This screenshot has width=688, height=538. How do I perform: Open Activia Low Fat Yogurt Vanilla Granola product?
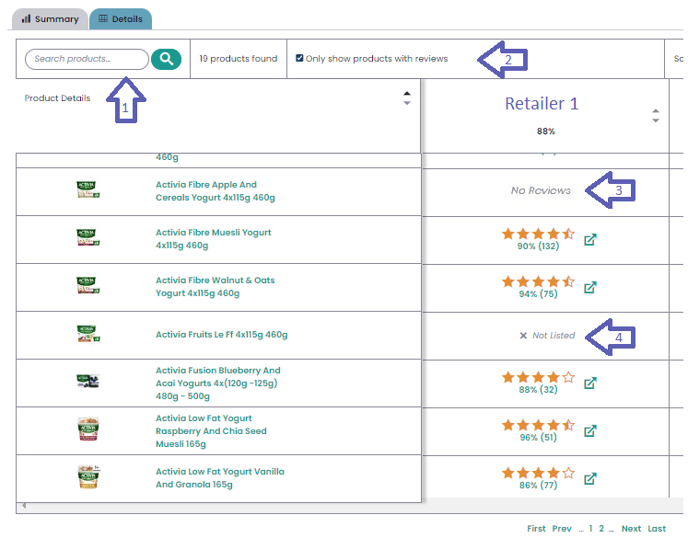(x=220, y=478)
